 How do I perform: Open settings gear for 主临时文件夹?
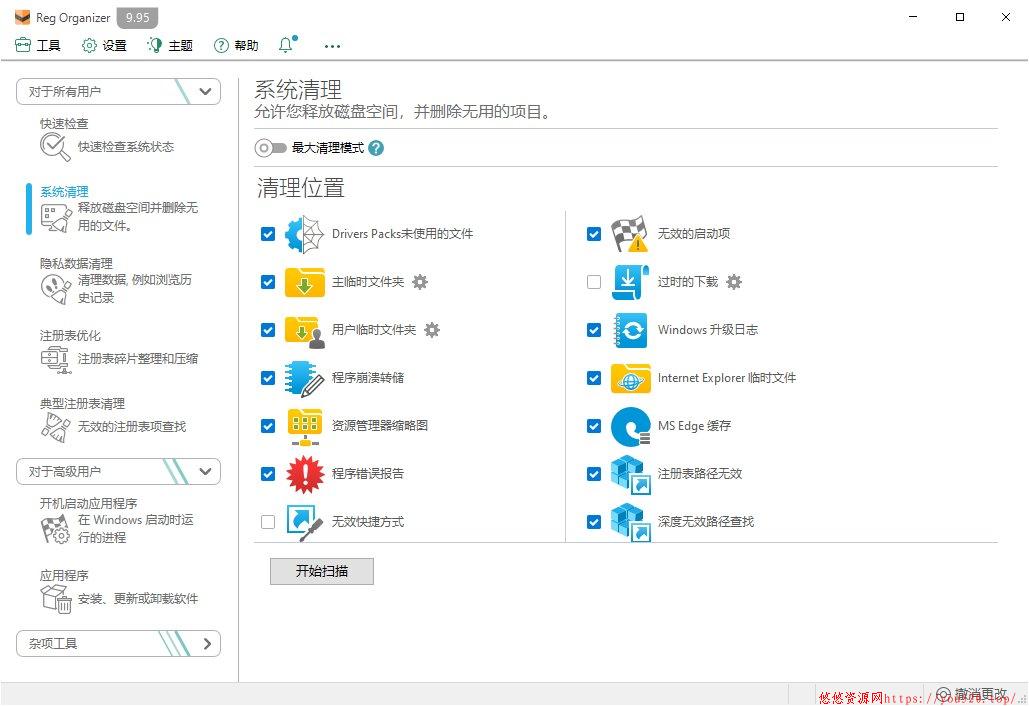420,282
